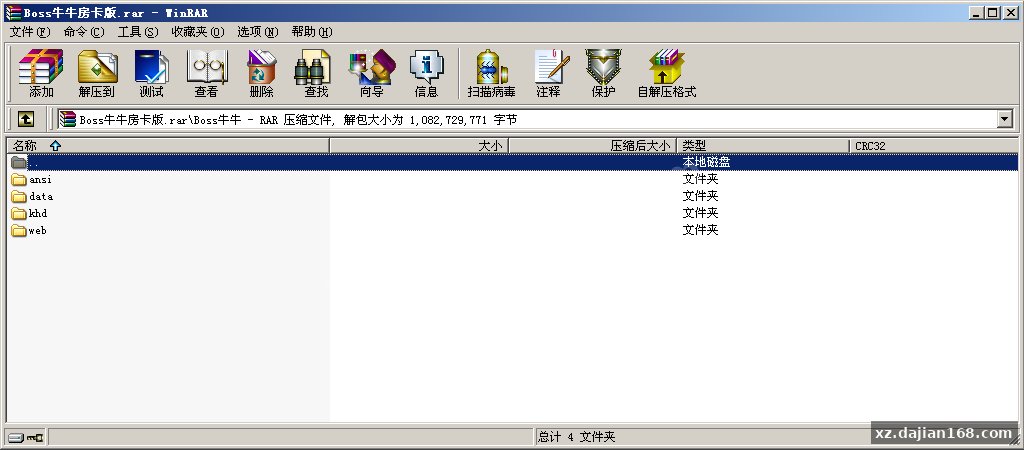Click the 解压到 (Extract To) icon
Viewport: 1024px width, 450px height.
97,73
